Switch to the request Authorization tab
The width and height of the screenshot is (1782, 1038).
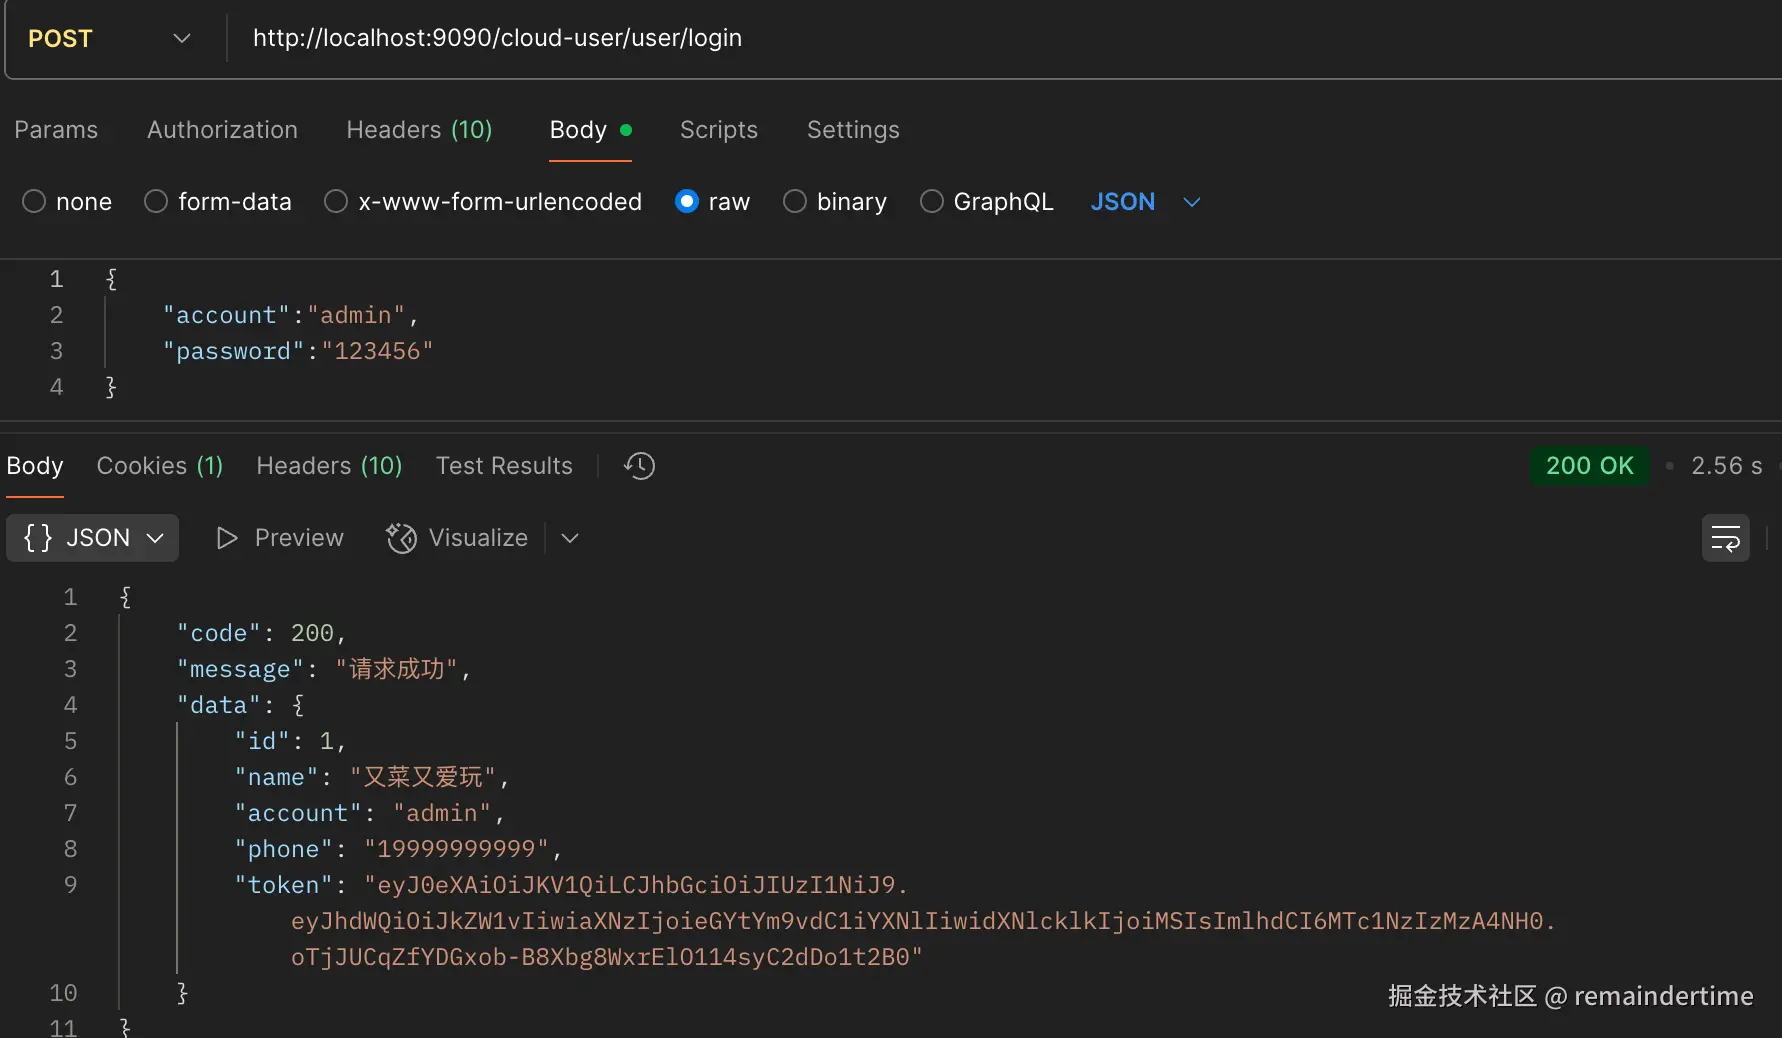coord(222,130)
